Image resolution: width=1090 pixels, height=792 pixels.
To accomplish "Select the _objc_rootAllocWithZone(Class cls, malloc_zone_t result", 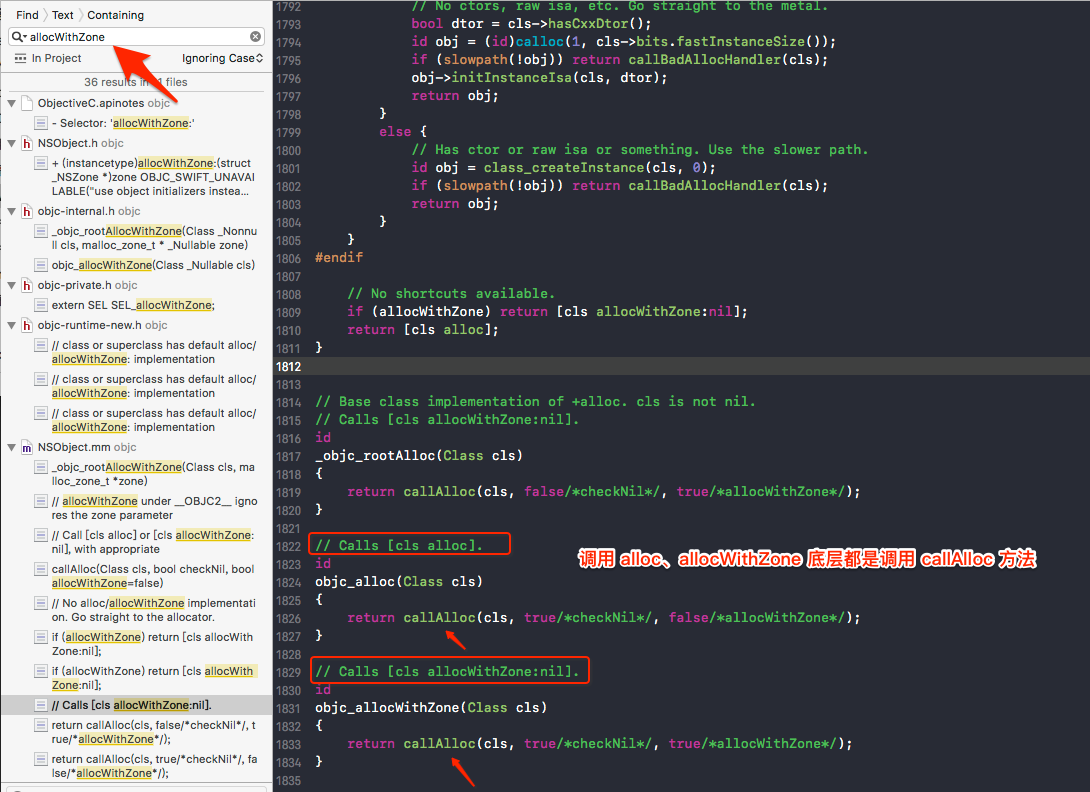I will (x=153, y=474).
